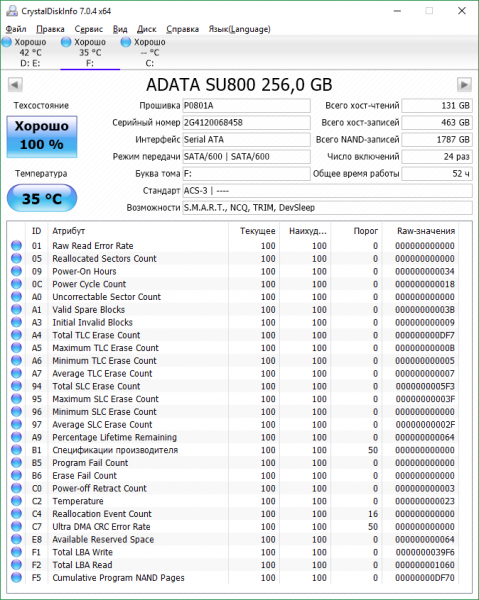Viewport: 479px width, 600px height.
Task: Click the Хорошо 100 % health status button
Action: [42, 137]
